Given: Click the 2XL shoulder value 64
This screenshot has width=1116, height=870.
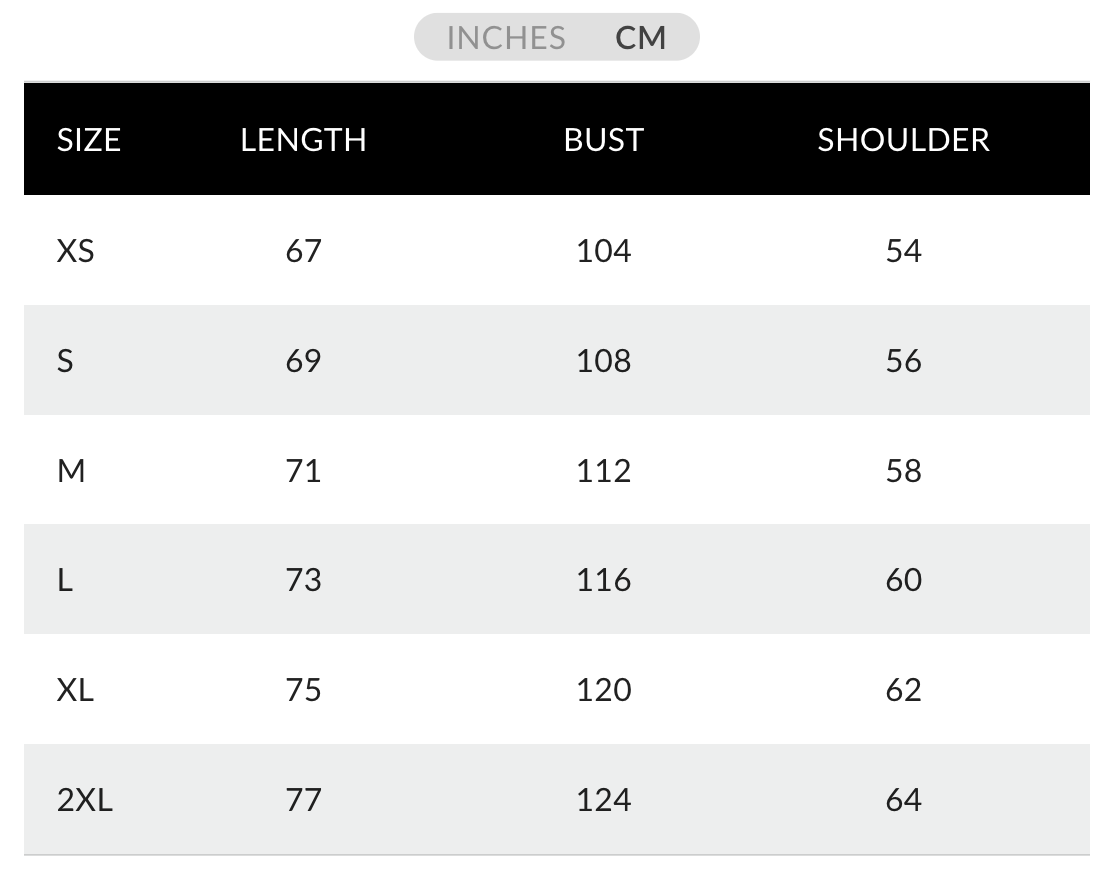Looking at the screenshot, I should [903, 800].
